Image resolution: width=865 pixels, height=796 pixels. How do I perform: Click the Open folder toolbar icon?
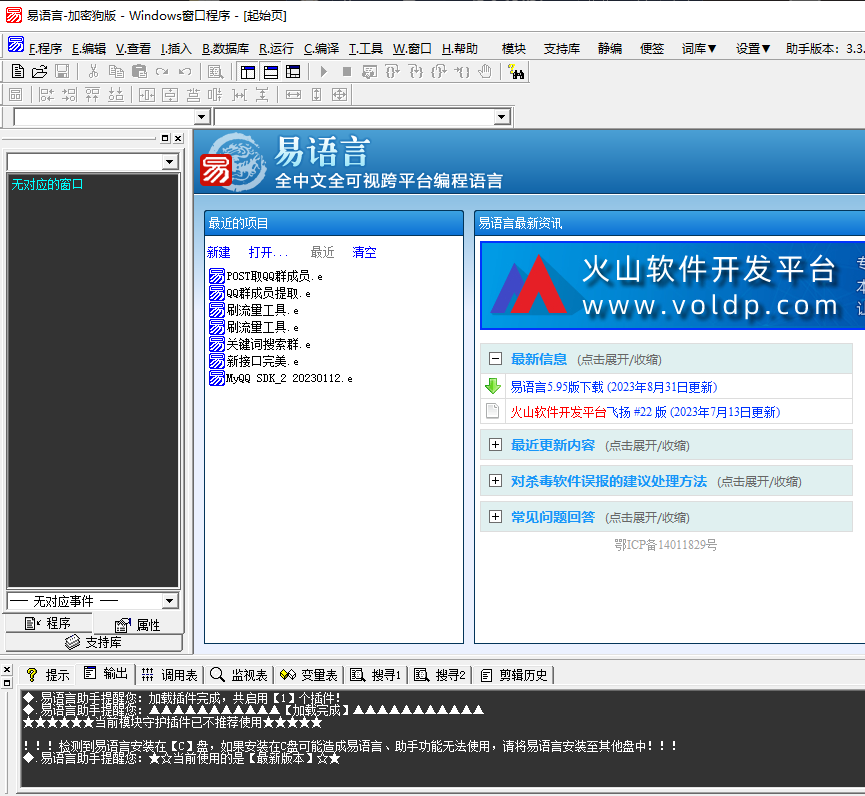click(x=39, y=72)
